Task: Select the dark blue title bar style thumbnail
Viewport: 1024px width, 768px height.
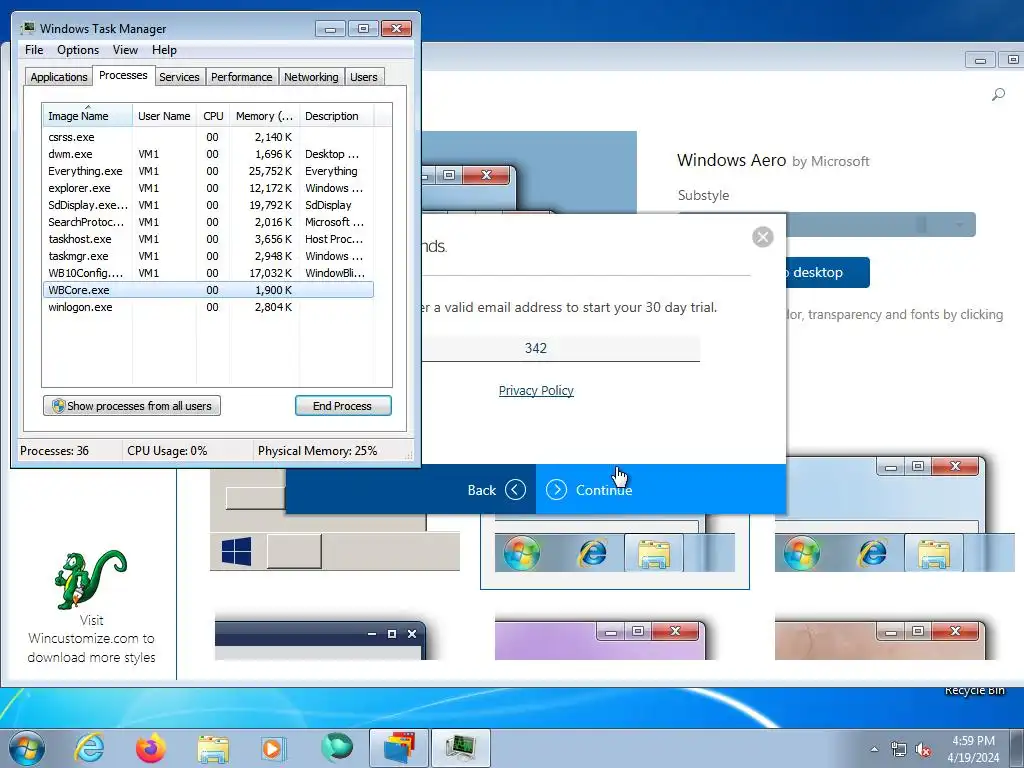Action: coord(320,640)
